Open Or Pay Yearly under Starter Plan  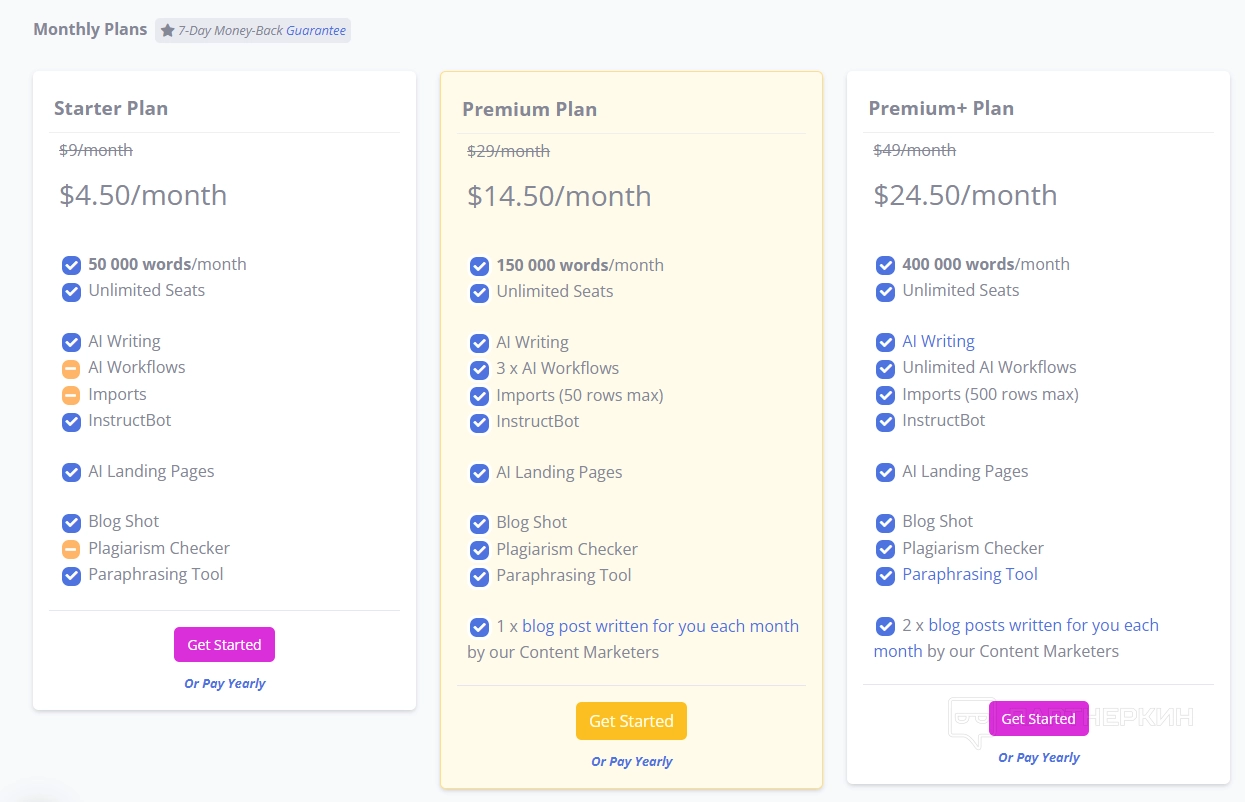pyautogui.click(x=225, y=684)
